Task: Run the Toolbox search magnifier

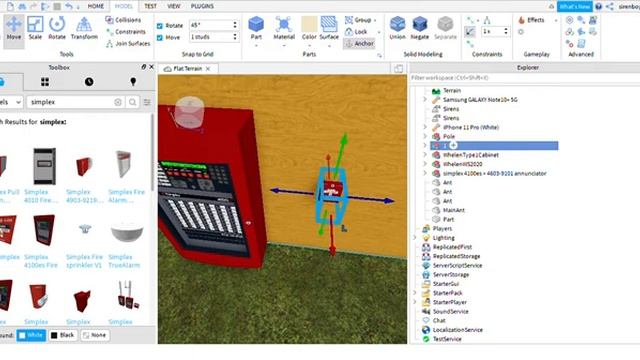Action: (x=133, y=102)
